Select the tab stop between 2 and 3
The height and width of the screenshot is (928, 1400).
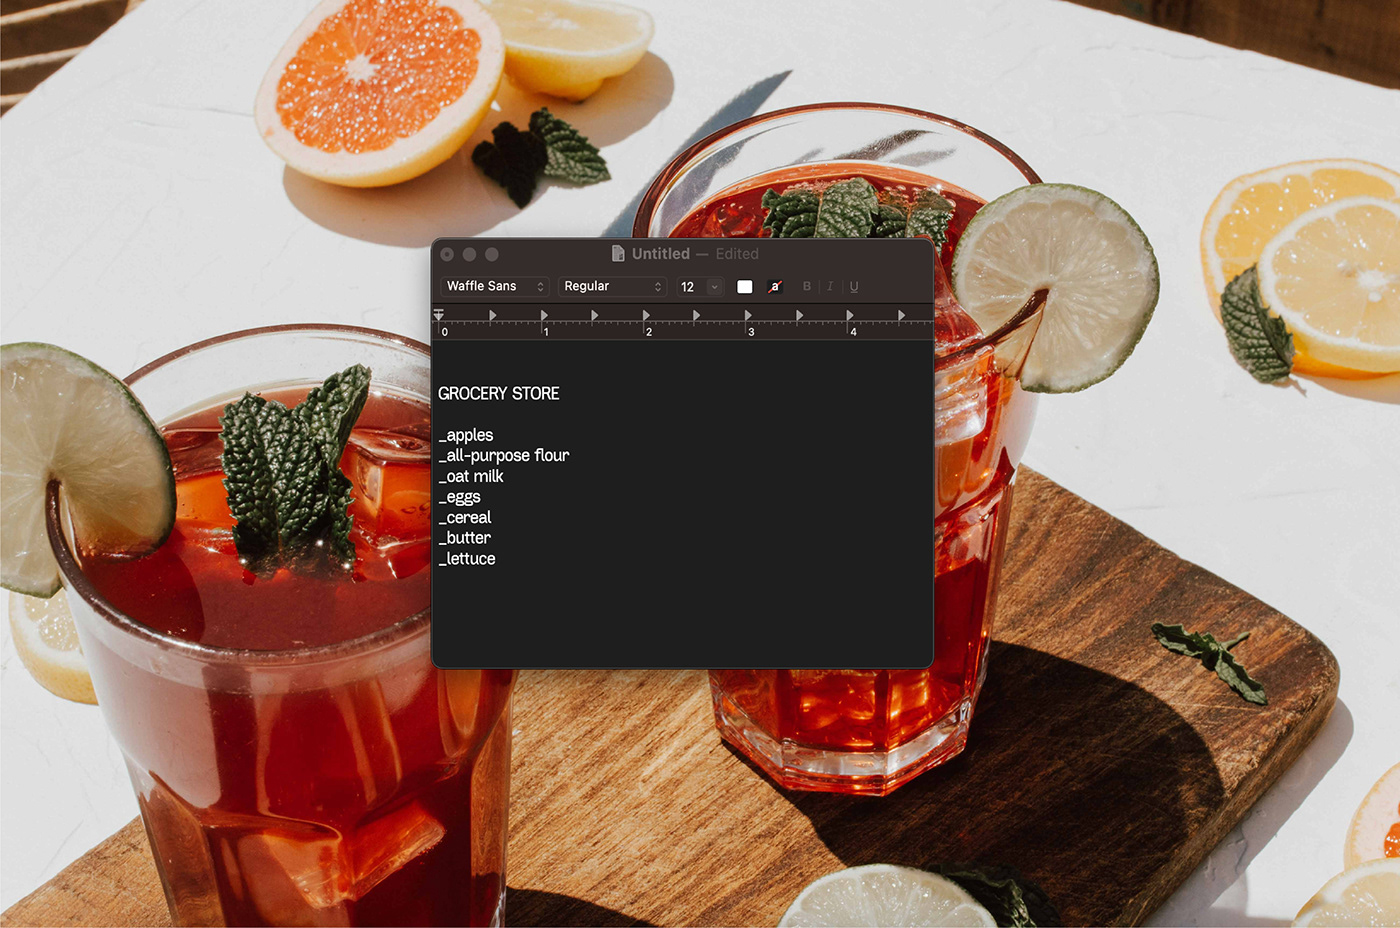tap(697, 315)
